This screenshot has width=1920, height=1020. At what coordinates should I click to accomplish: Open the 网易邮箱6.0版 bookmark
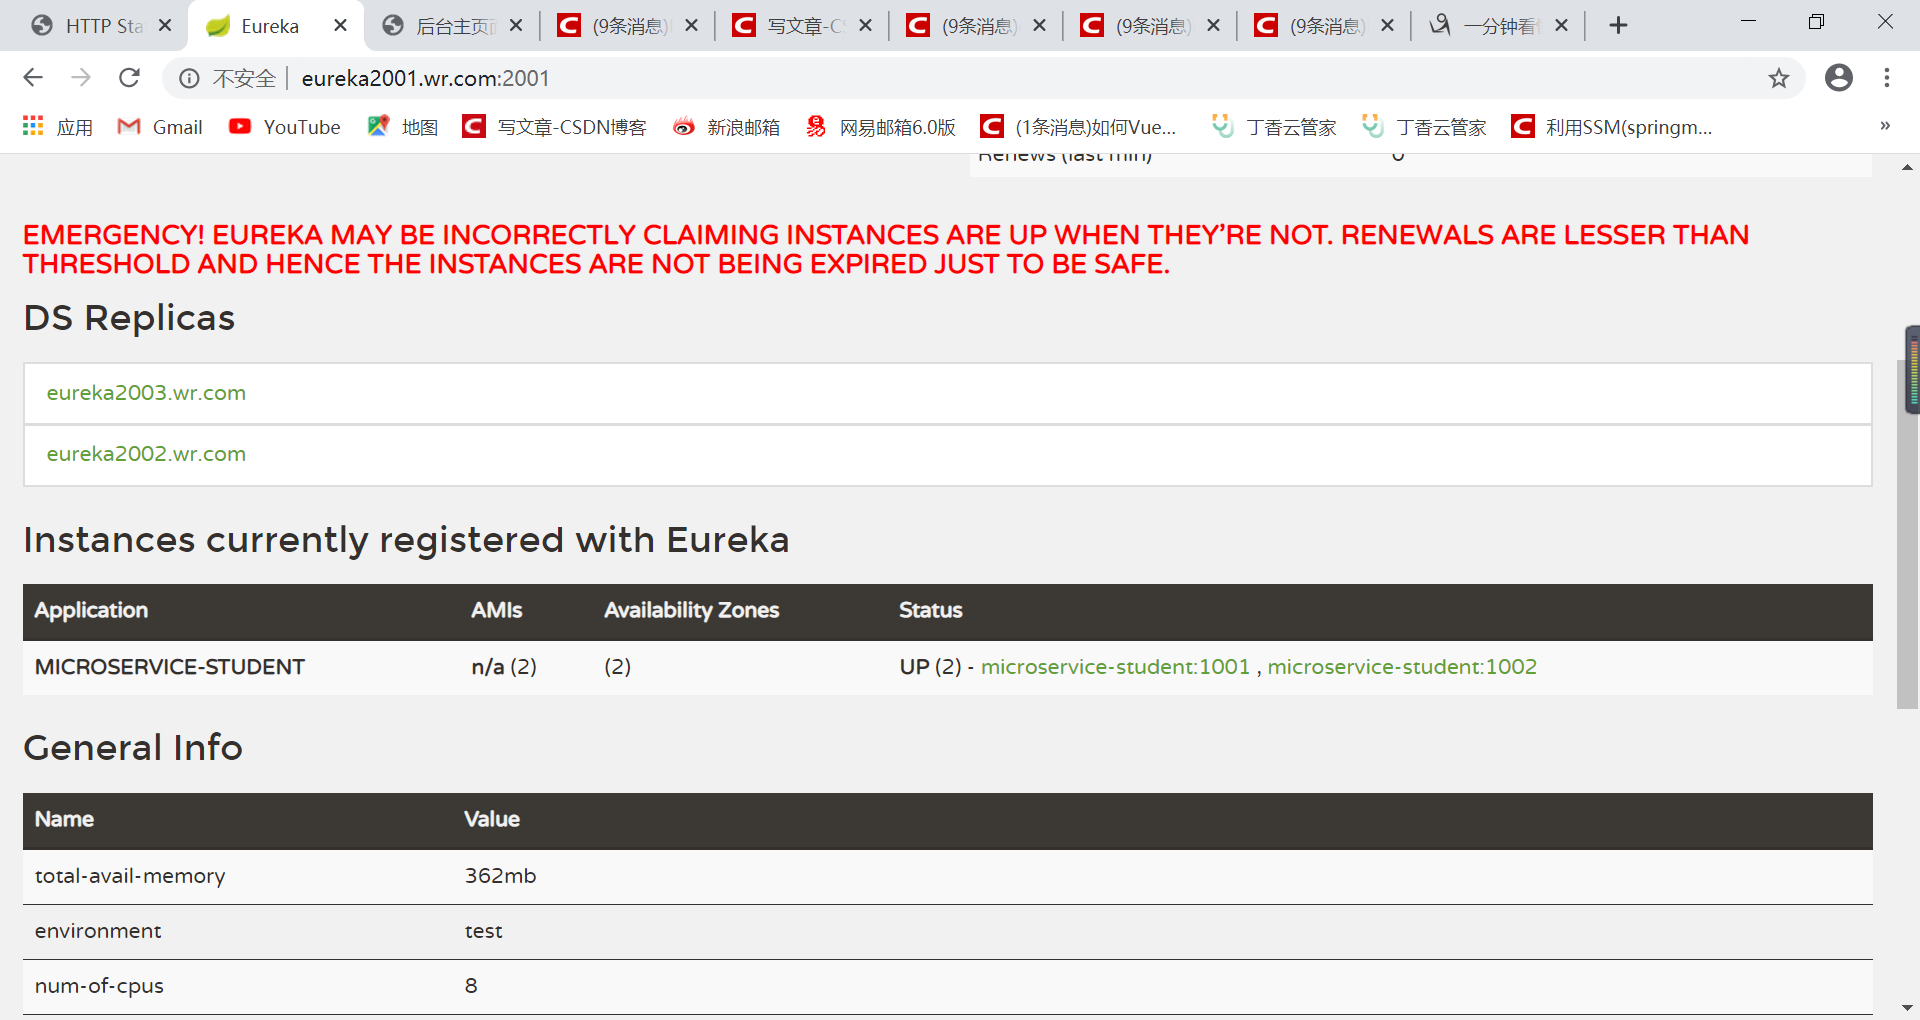click(881, 127)
